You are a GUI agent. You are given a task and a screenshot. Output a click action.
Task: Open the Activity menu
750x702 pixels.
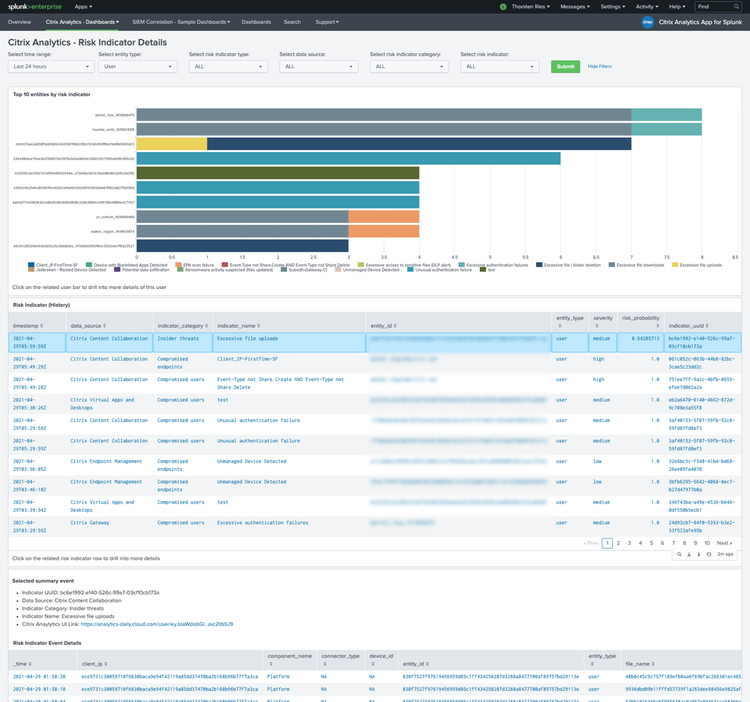[647, 7]
